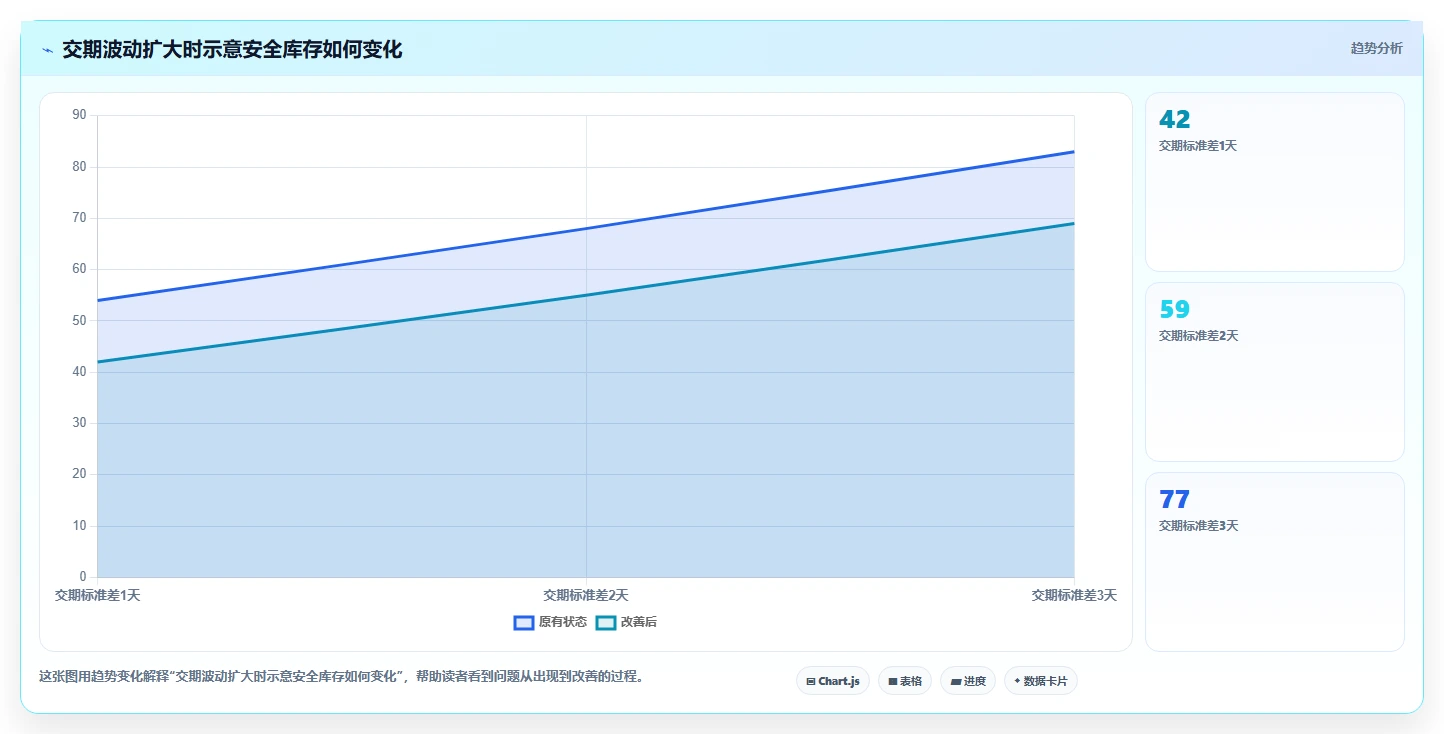1444x734 pixels.
Task: Click the description text below the chart
Action: click(344, 676)
